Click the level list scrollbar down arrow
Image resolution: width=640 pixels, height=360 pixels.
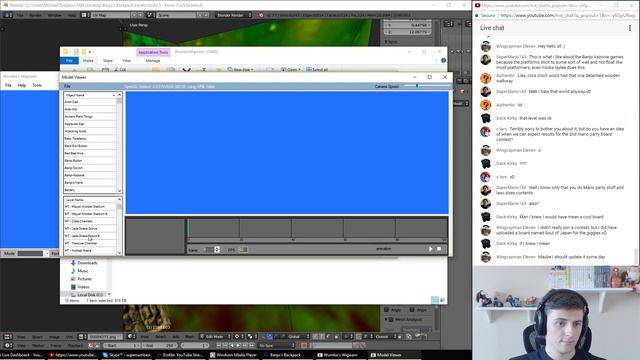[120, 253]
